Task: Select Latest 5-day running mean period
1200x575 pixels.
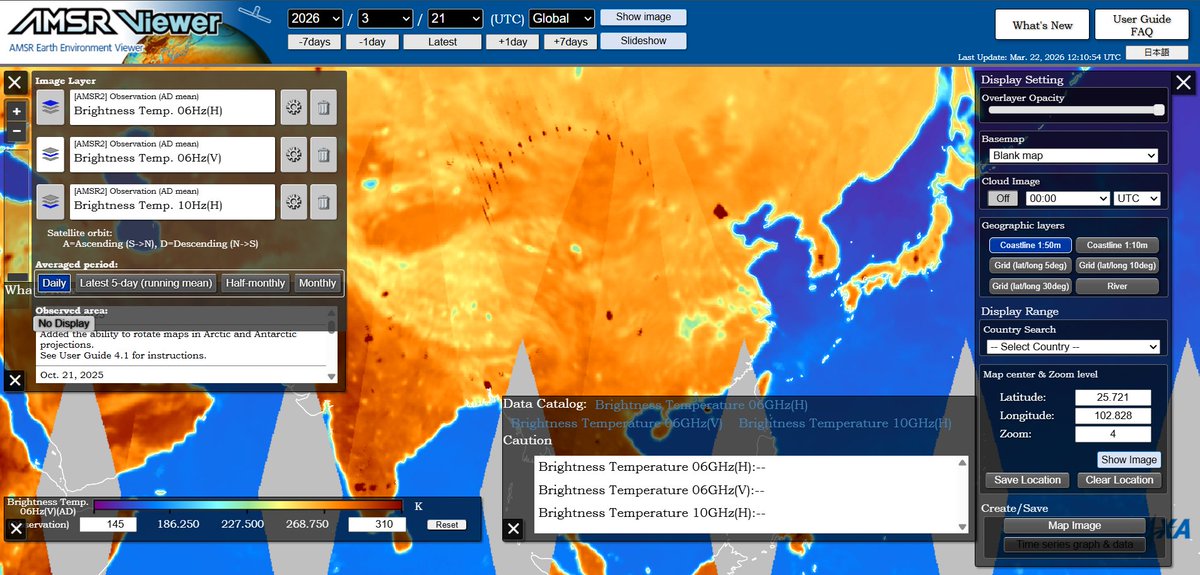Action: 146,283
